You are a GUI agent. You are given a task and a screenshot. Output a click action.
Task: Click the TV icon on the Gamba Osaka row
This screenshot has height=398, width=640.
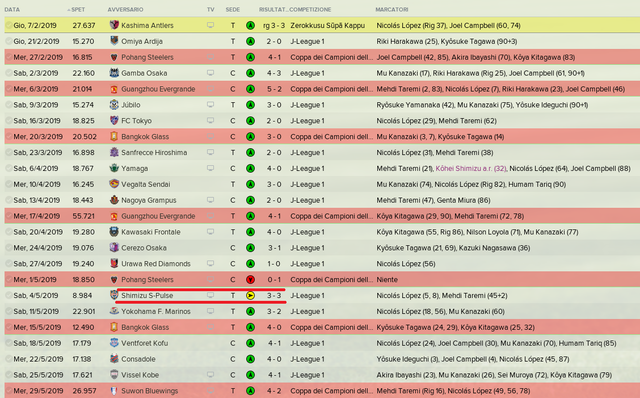[210, 73]
